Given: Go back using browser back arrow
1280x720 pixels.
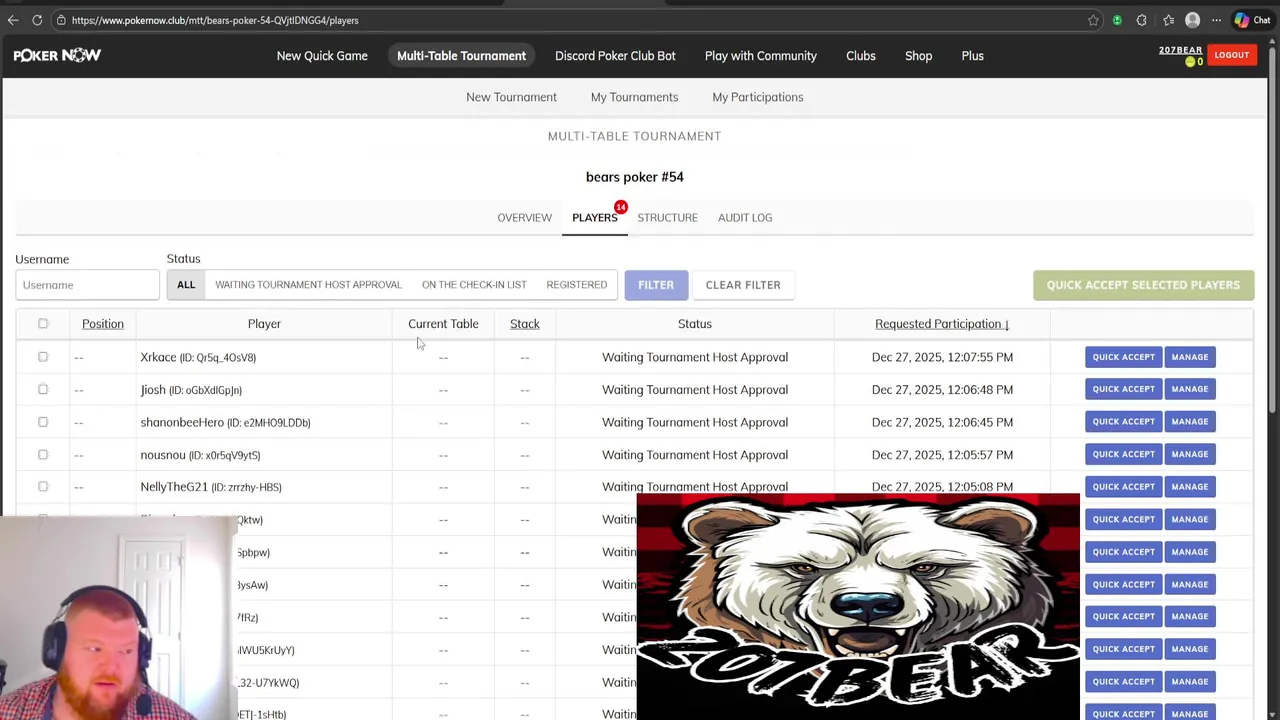Looking at the screenshot, I should [13, 20].
